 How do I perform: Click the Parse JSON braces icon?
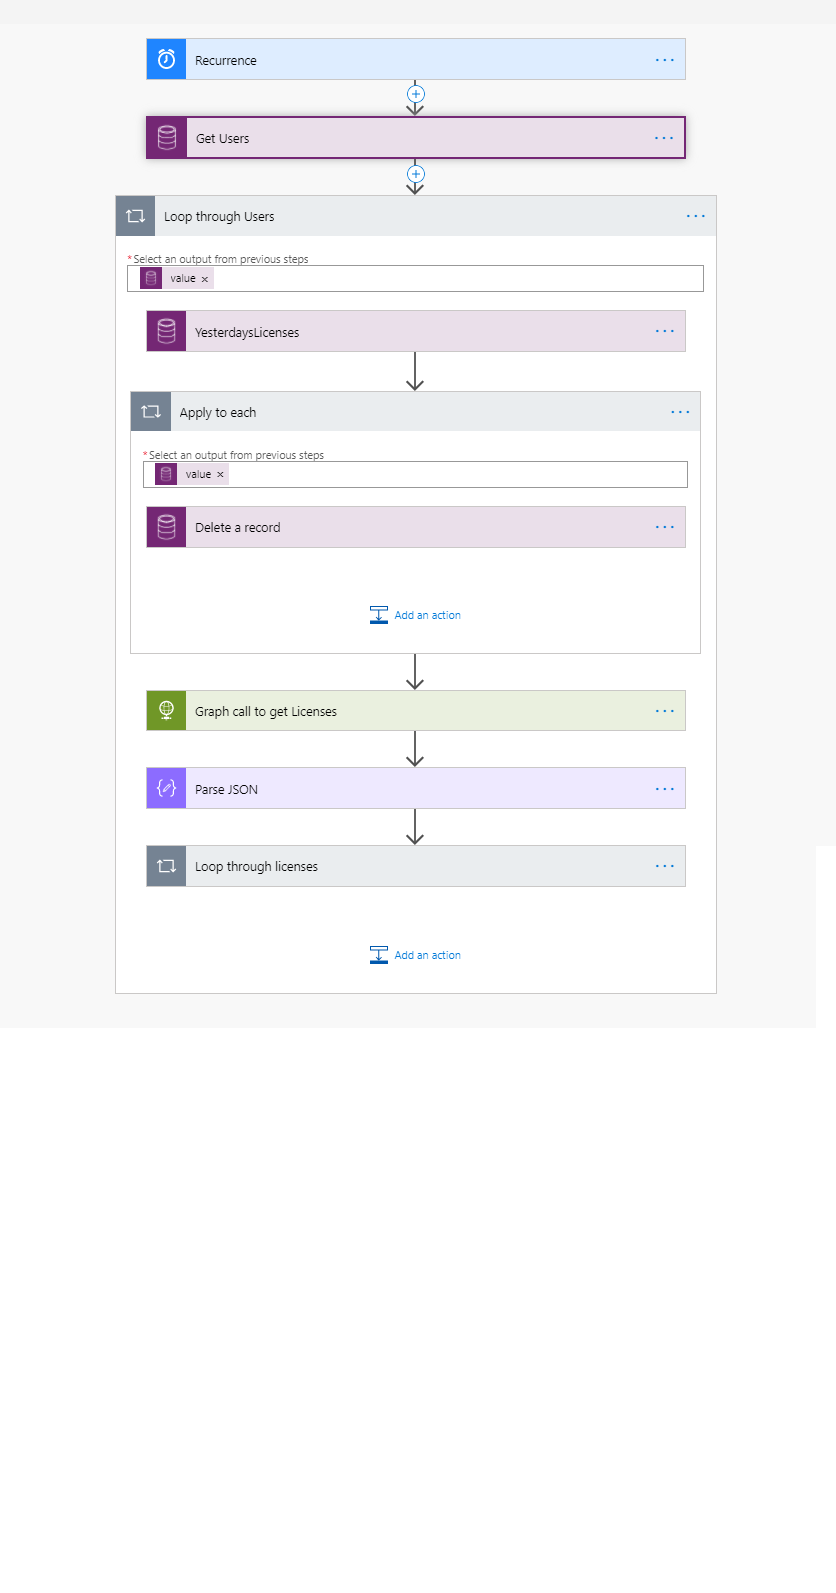click(166, 788)
